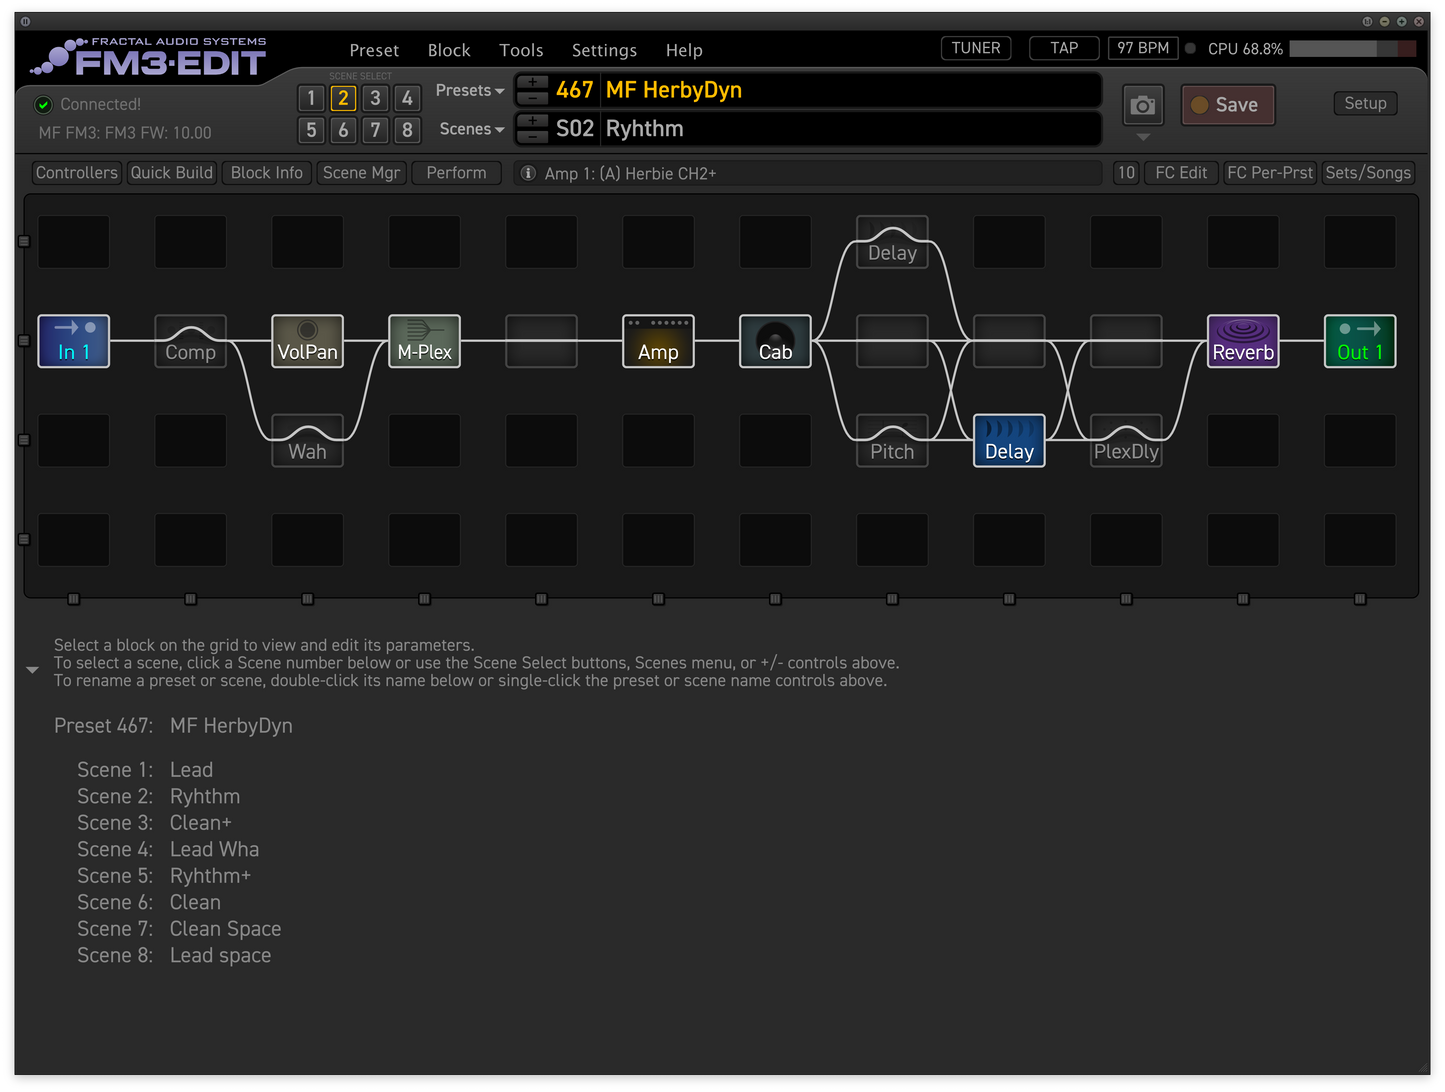
Task: Select the blue Delay block
Action: coord(1008,440)
